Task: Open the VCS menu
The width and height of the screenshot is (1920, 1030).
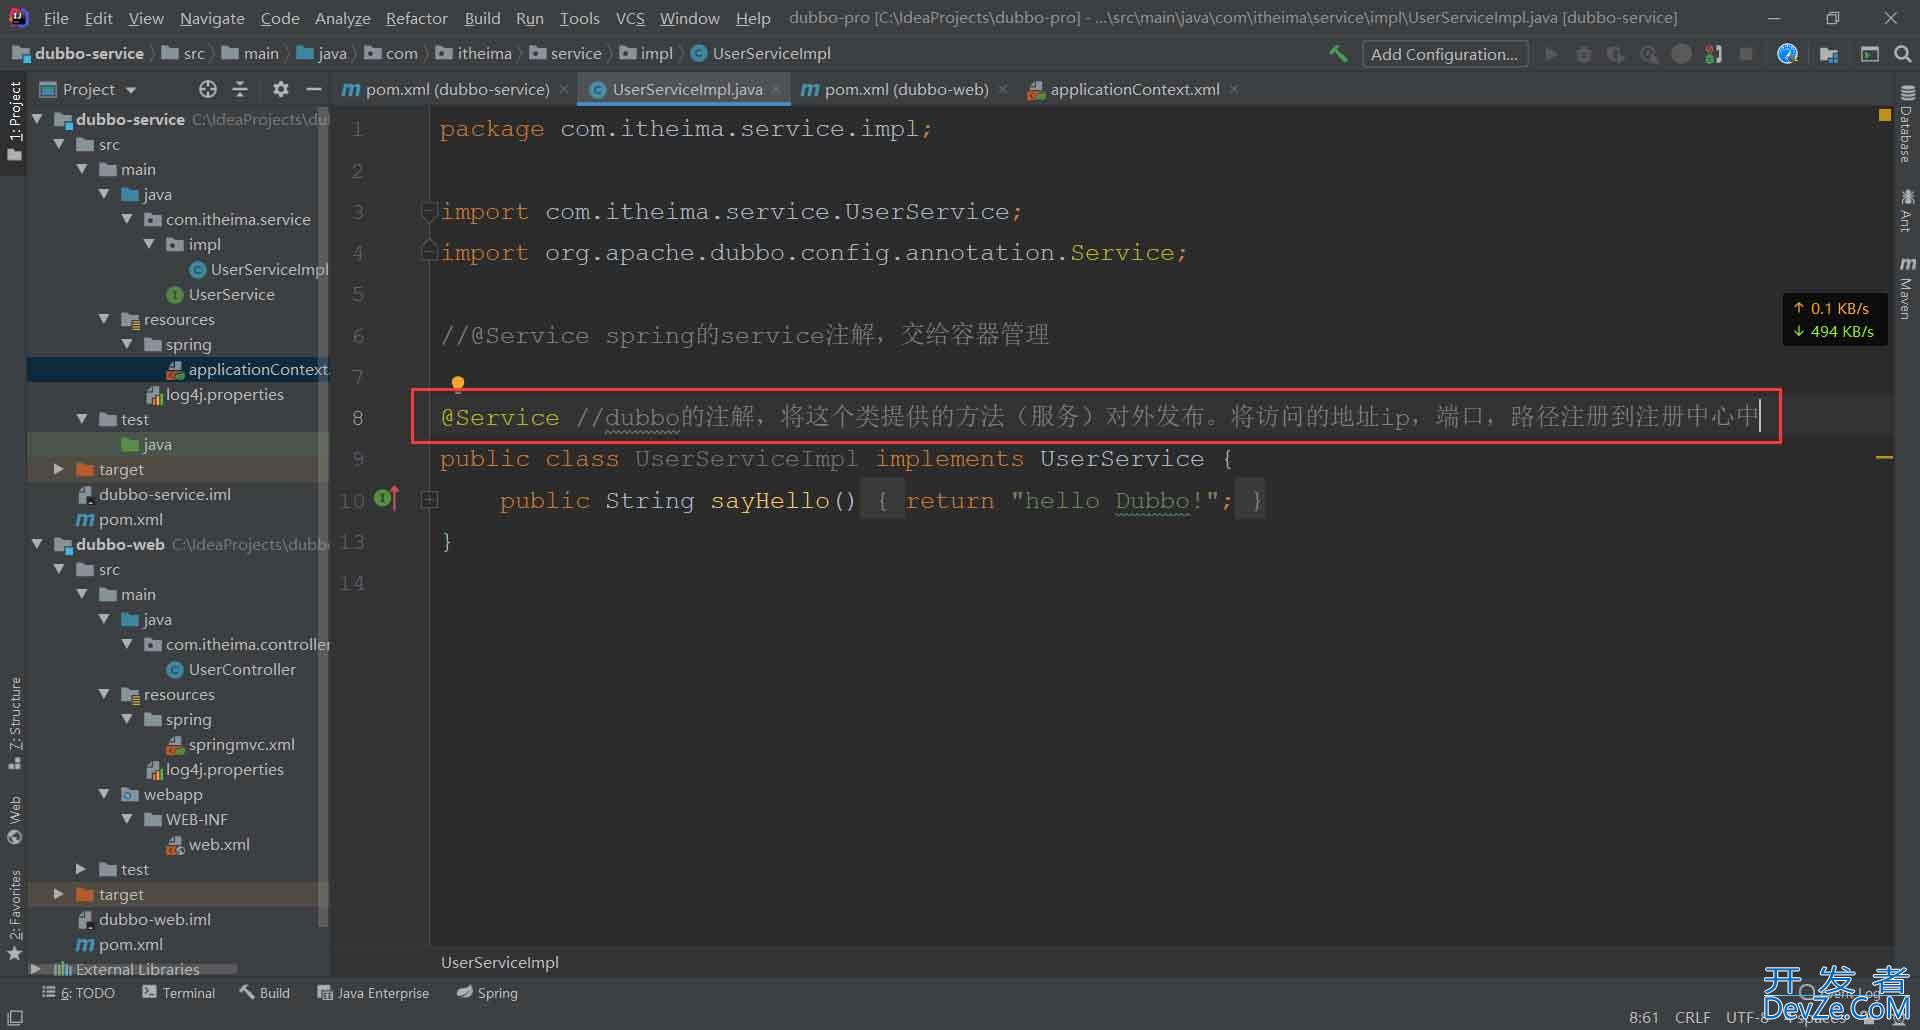Action: pos(630,18)
